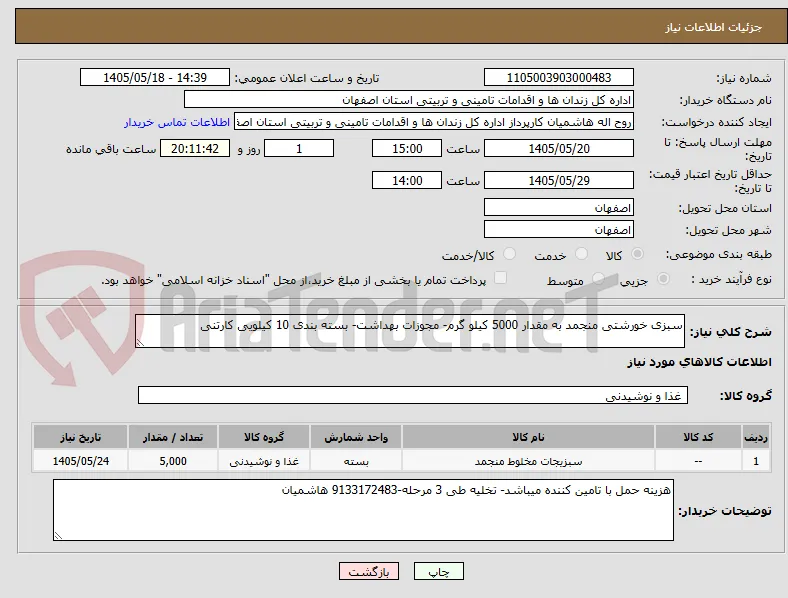Click the چاپ print button
The width and height of the screenshot is (788, 598).
(x=439, y=571)
